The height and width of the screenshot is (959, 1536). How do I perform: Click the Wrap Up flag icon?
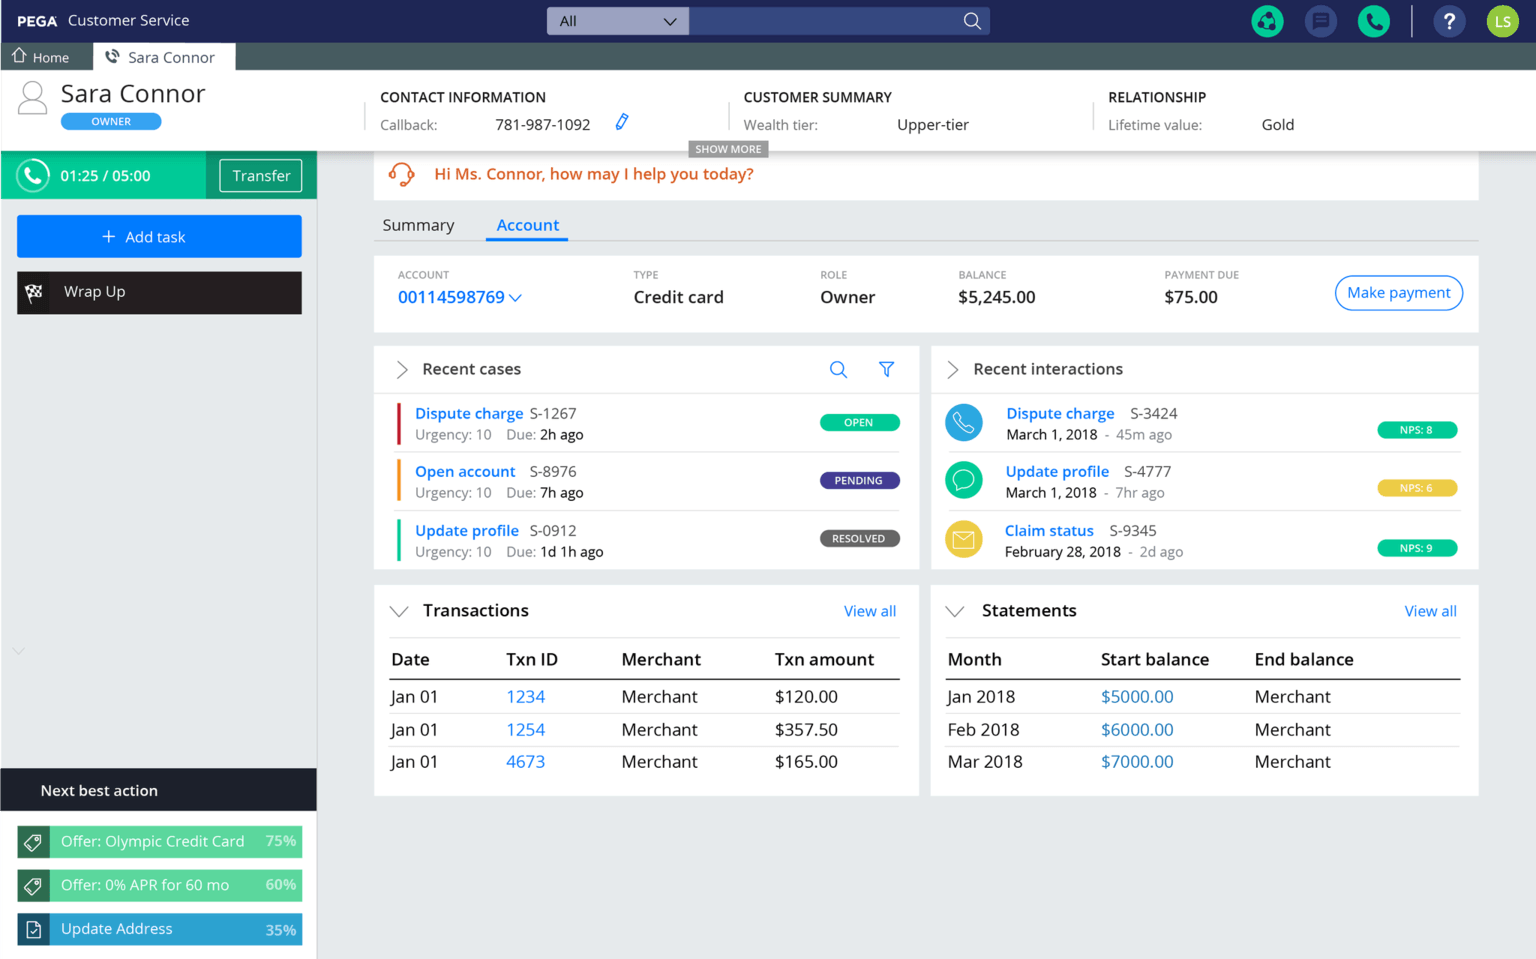click(x=34, y=291)
